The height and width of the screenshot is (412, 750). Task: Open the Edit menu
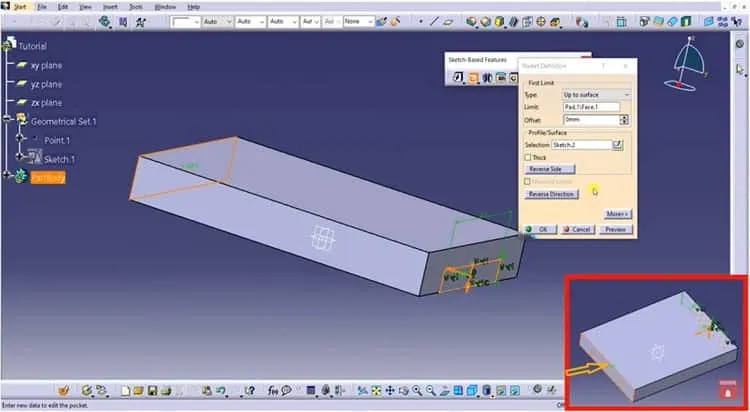[x=63, y=7]
